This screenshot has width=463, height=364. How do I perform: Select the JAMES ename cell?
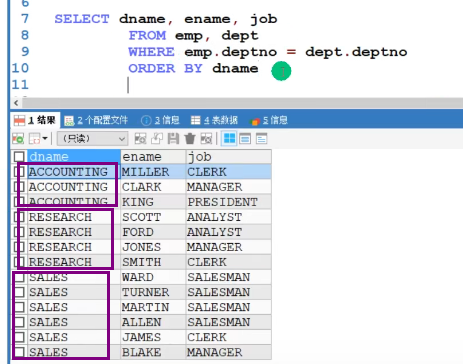pos(153,337)
